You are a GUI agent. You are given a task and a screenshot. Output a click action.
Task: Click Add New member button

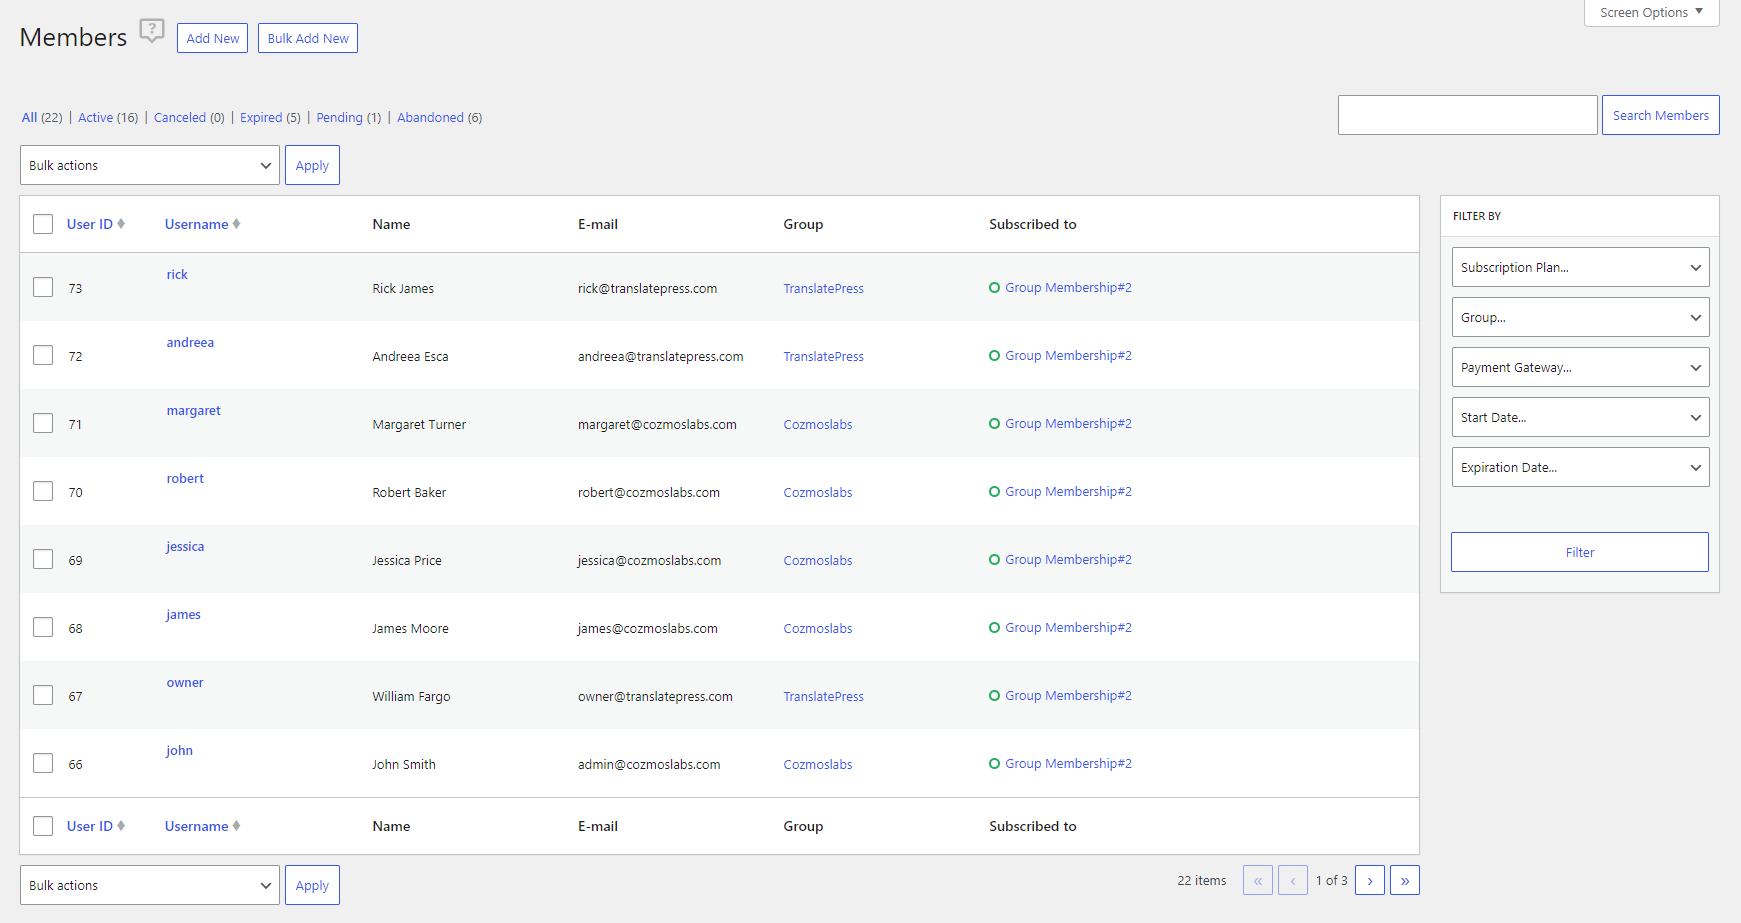[212, 38]
